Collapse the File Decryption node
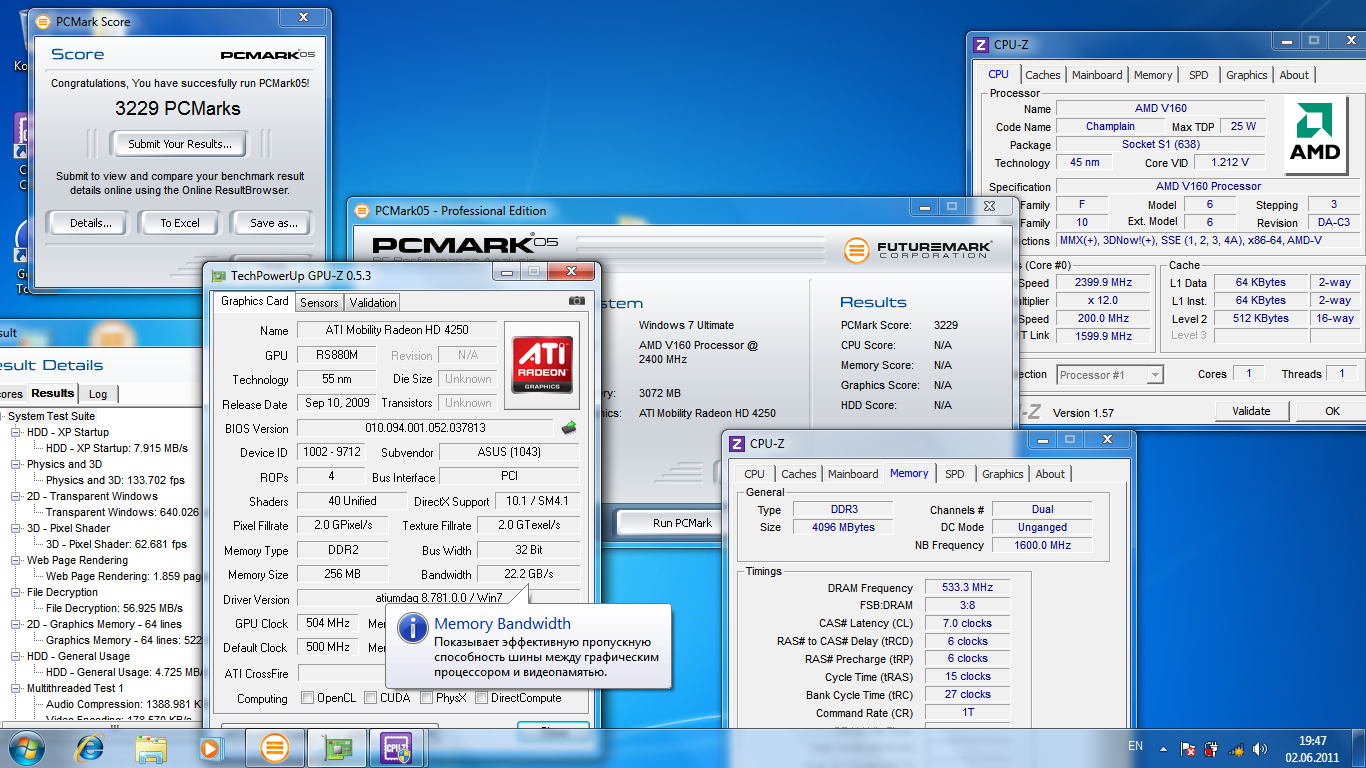Viewport: 1366px width, 768px height. pyautogui.click(x=17, y=592)
